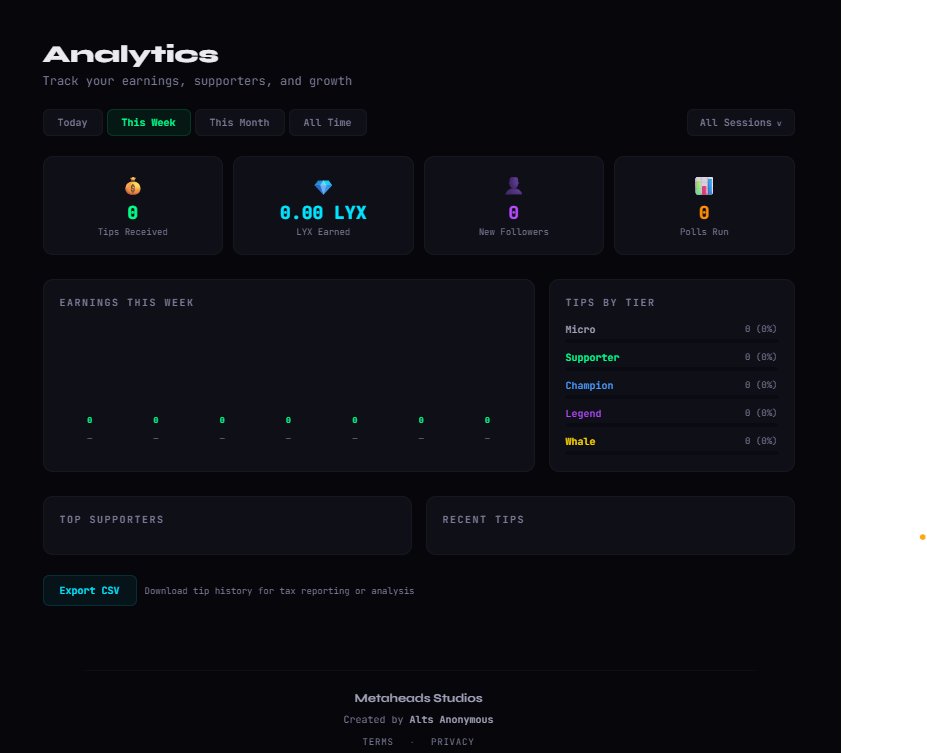Click the Legend tier 0 (0%) value
The width and height of the screenshot is (927, 753).
pyautogui.click(x=760, y=413)
